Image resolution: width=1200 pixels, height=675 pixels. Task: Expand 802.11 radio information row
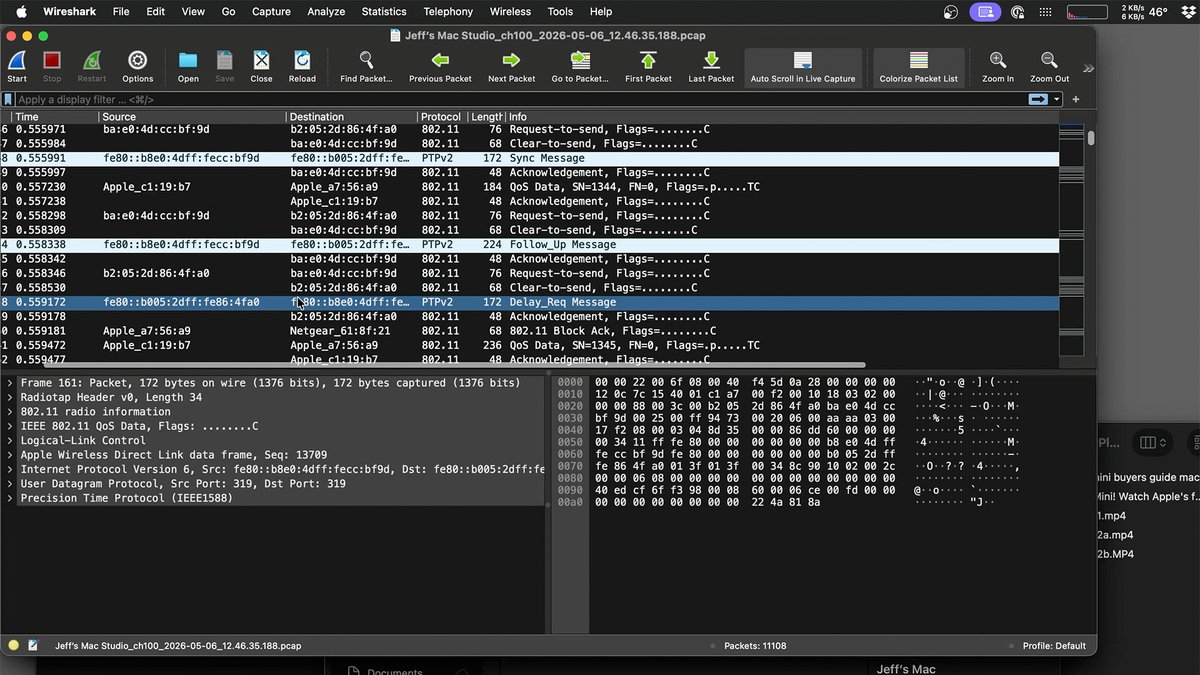click(9, 412)
